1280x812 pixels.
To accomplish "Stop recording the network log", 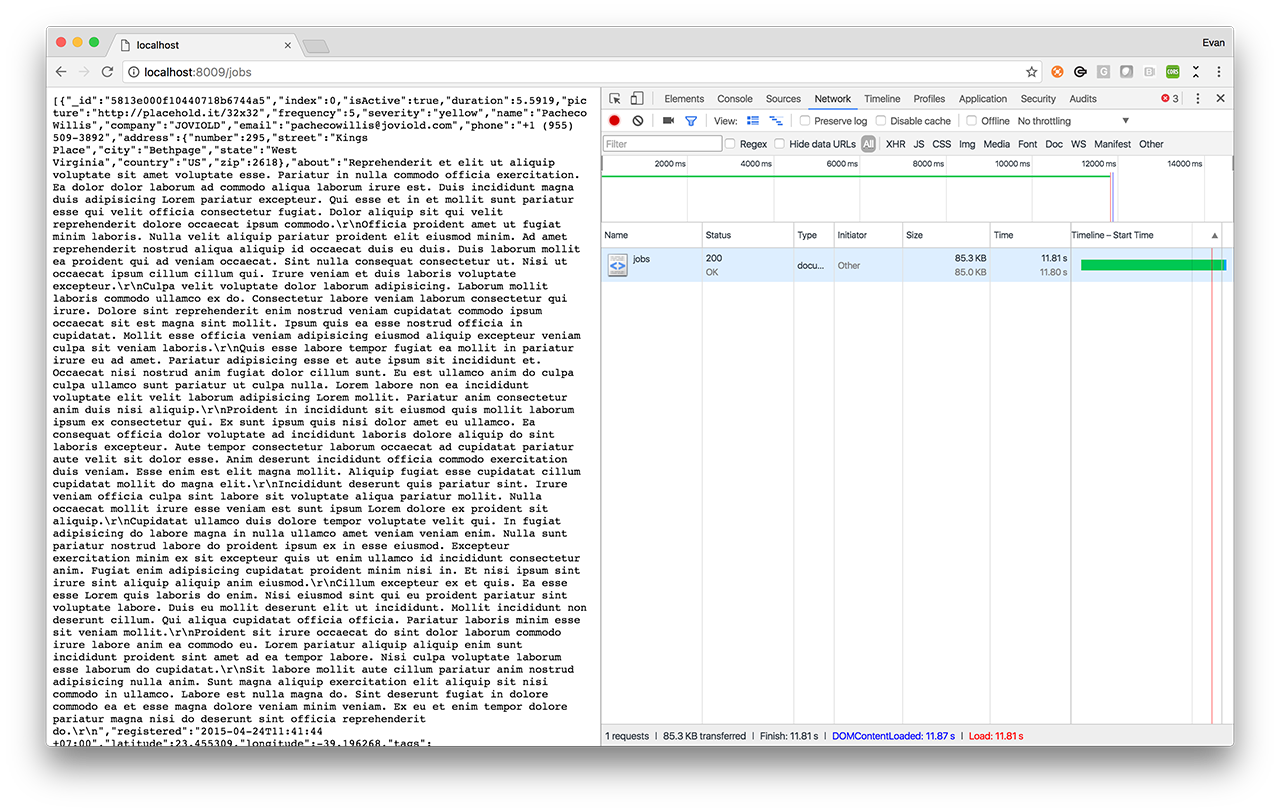I will click(614, 121).
